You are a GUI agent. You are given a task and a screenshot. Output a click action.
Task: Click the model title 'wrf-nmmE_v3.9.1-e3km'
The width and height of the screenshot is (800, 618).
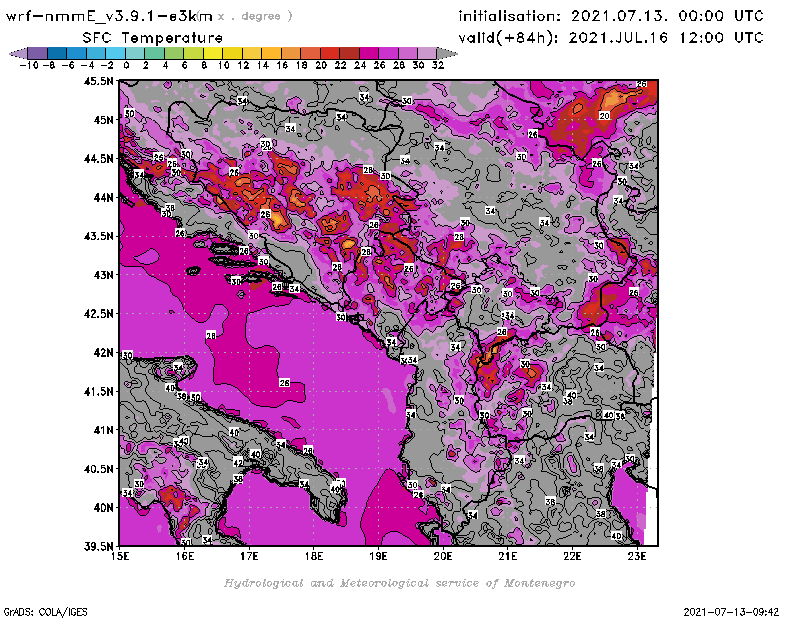click(x=109, y=16)
